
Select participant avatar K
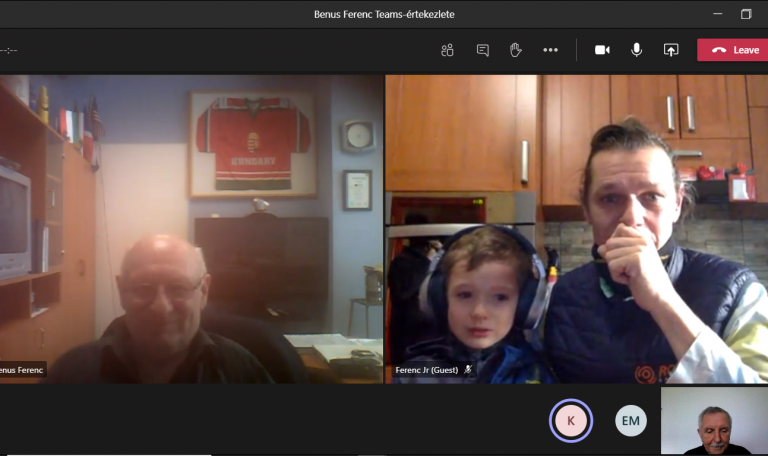[571, 421]
